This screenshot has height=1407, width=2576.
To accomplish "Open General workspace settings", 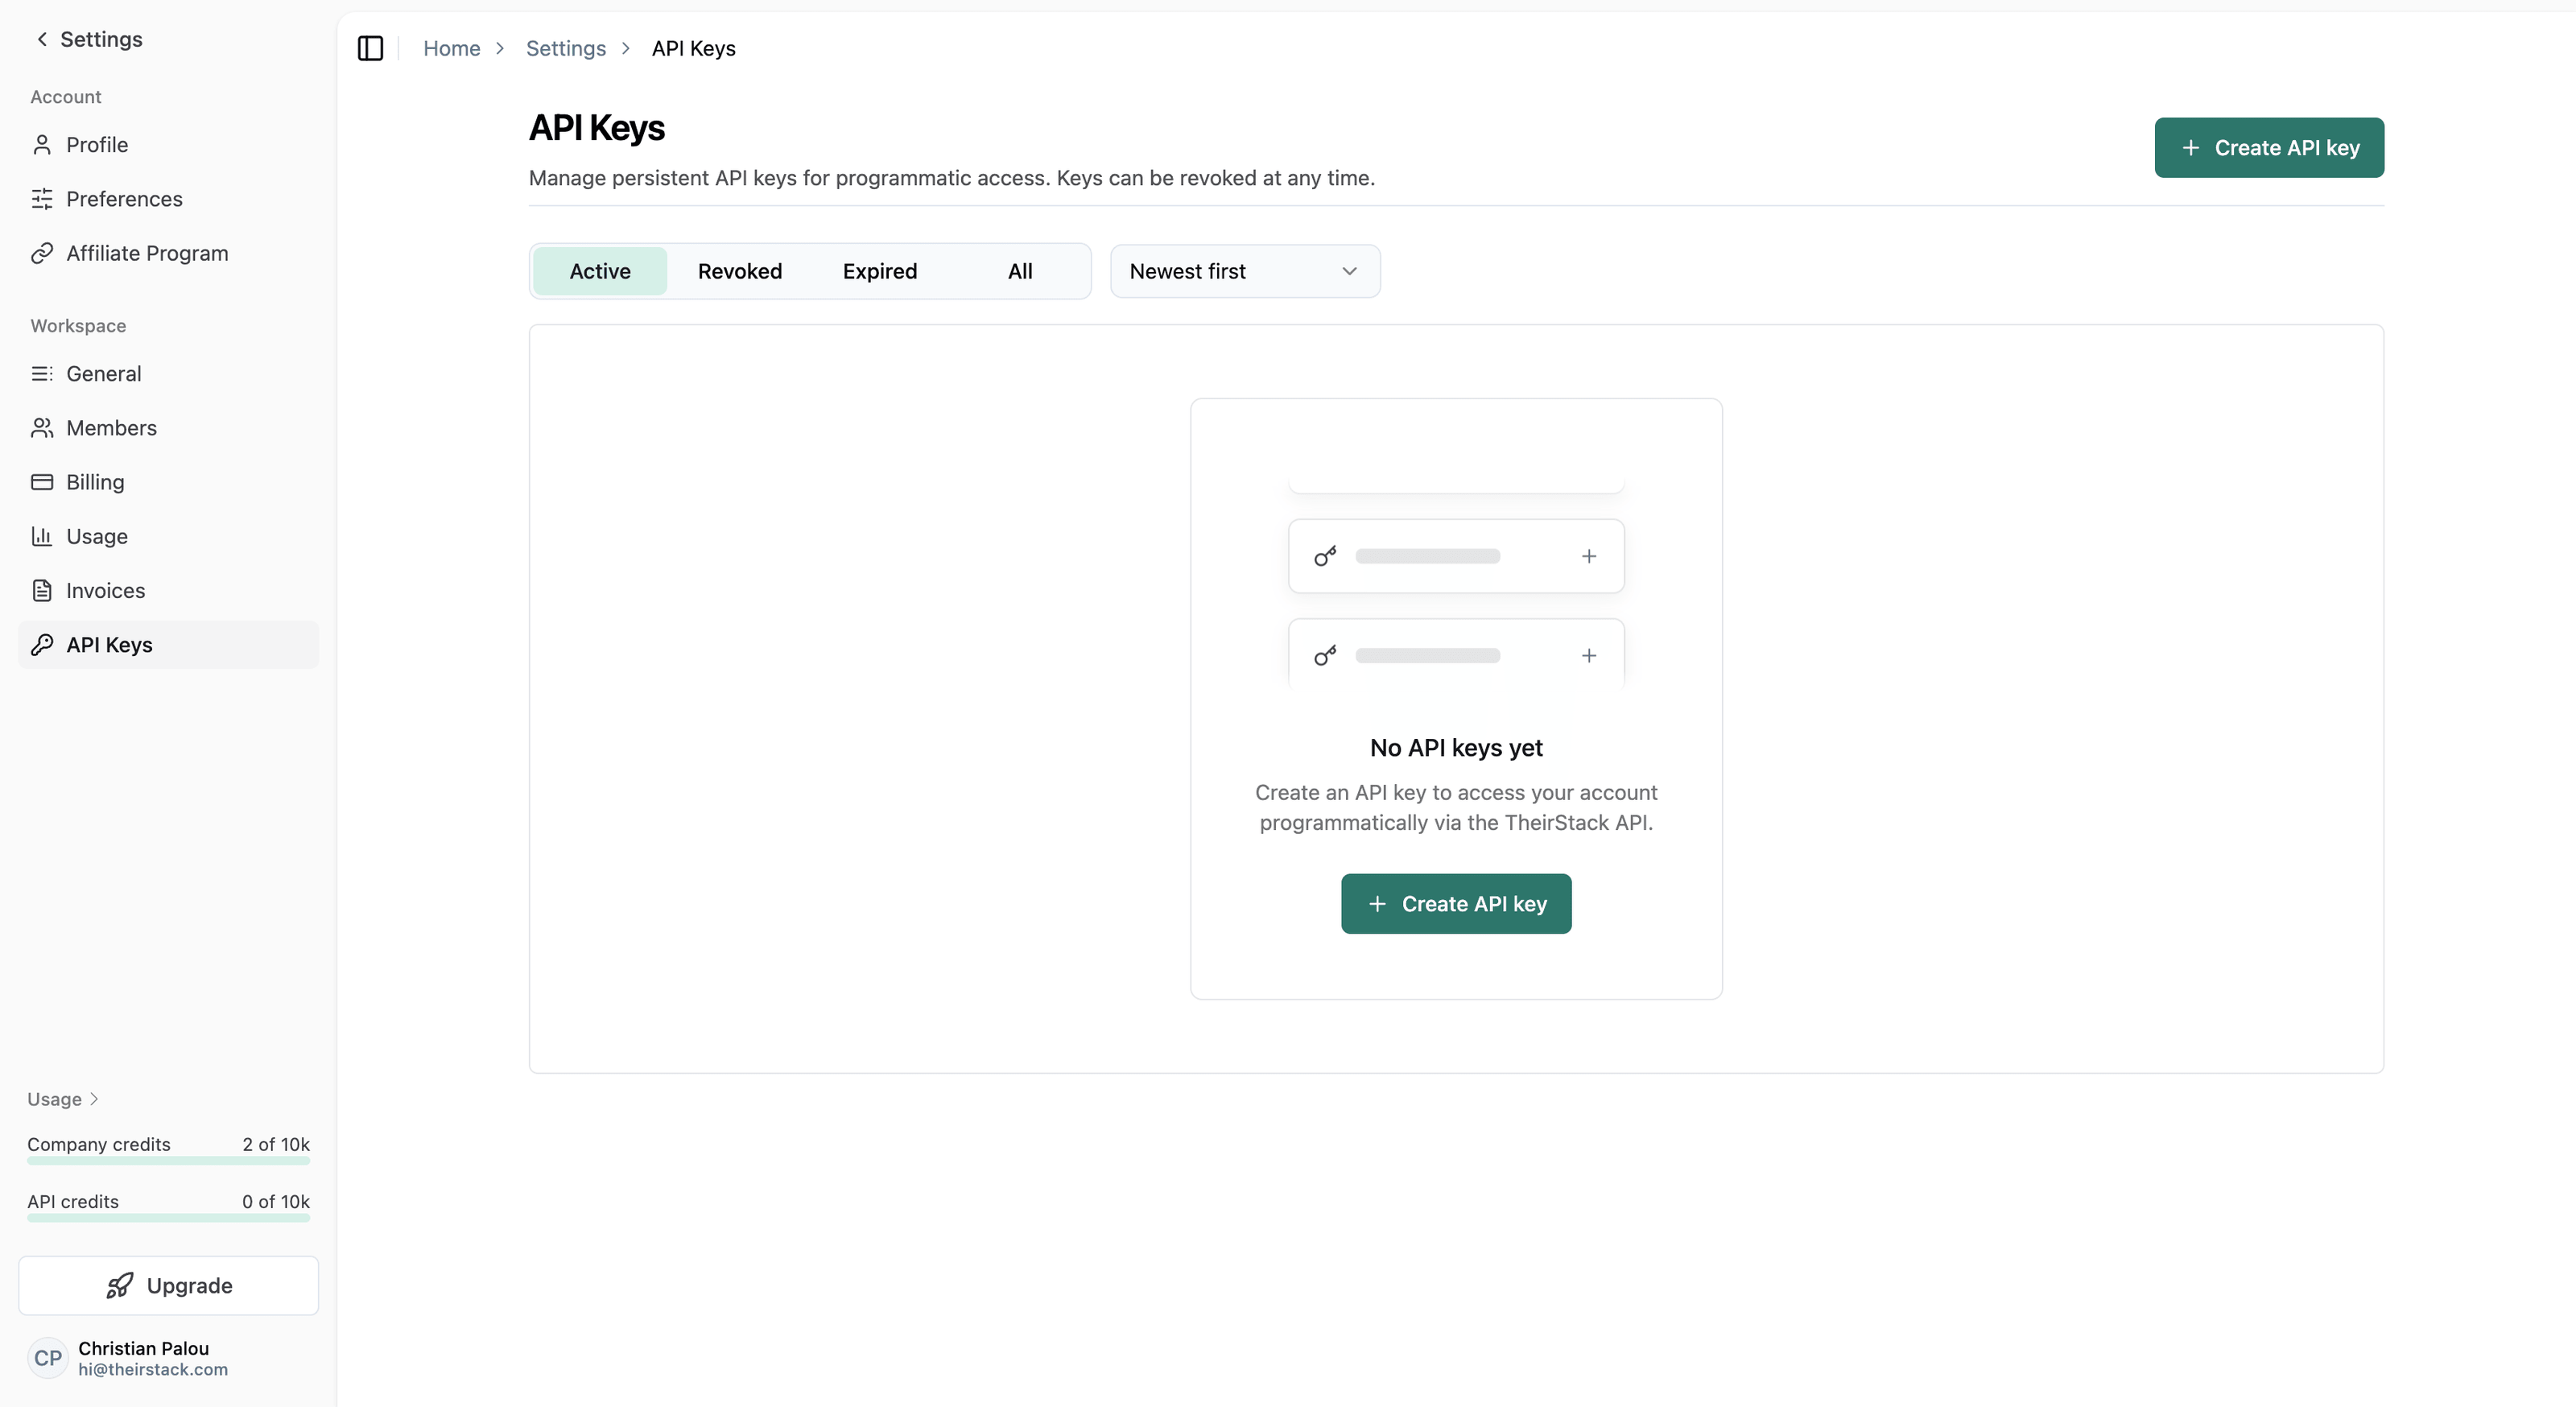I will (x=103, y=374).
